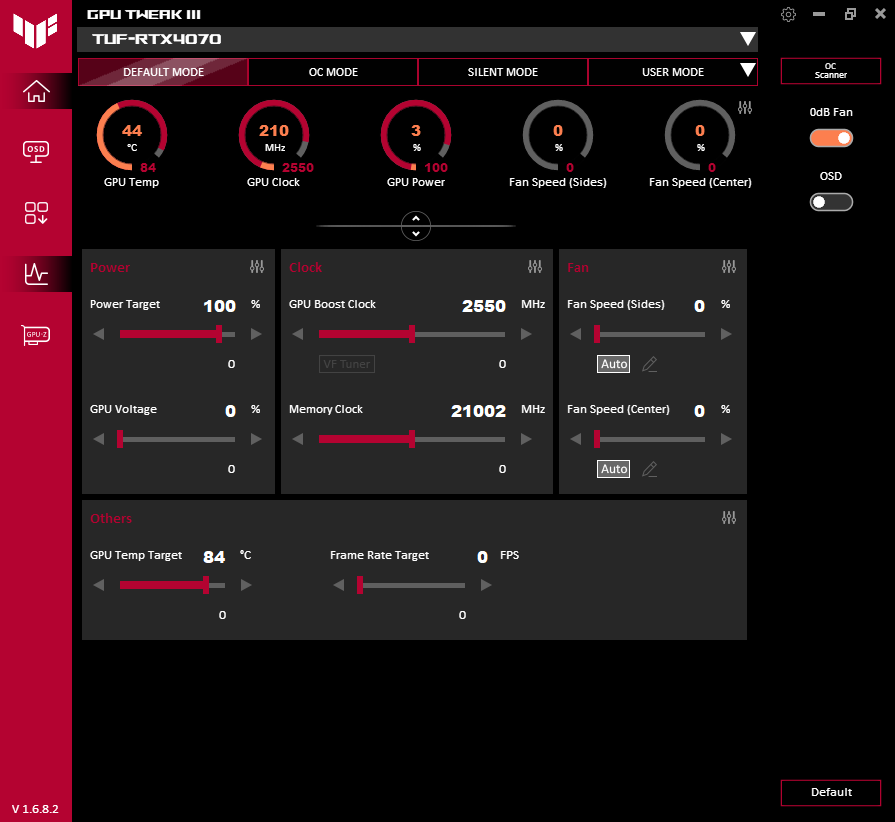Viewport: 895px width, 822px height.
Task: Edit Fan Speed (Center) curve pencil icon
Action: [650, 469]
